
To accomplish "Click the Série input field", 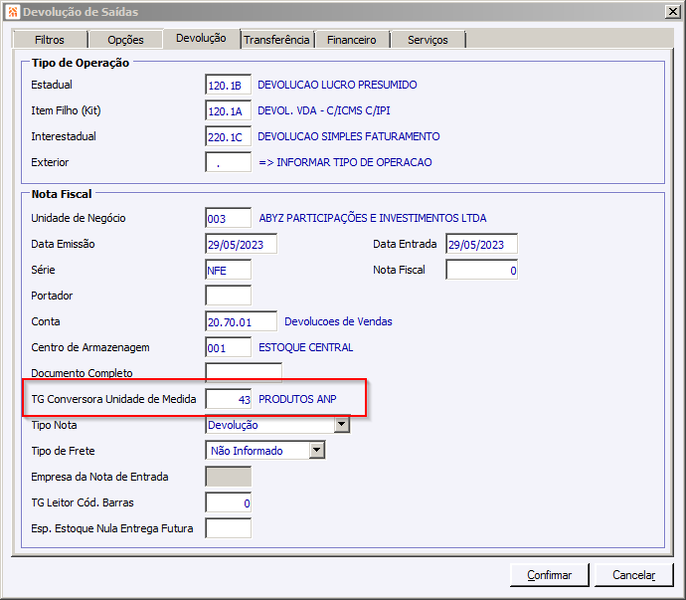I will coord(228,270).
